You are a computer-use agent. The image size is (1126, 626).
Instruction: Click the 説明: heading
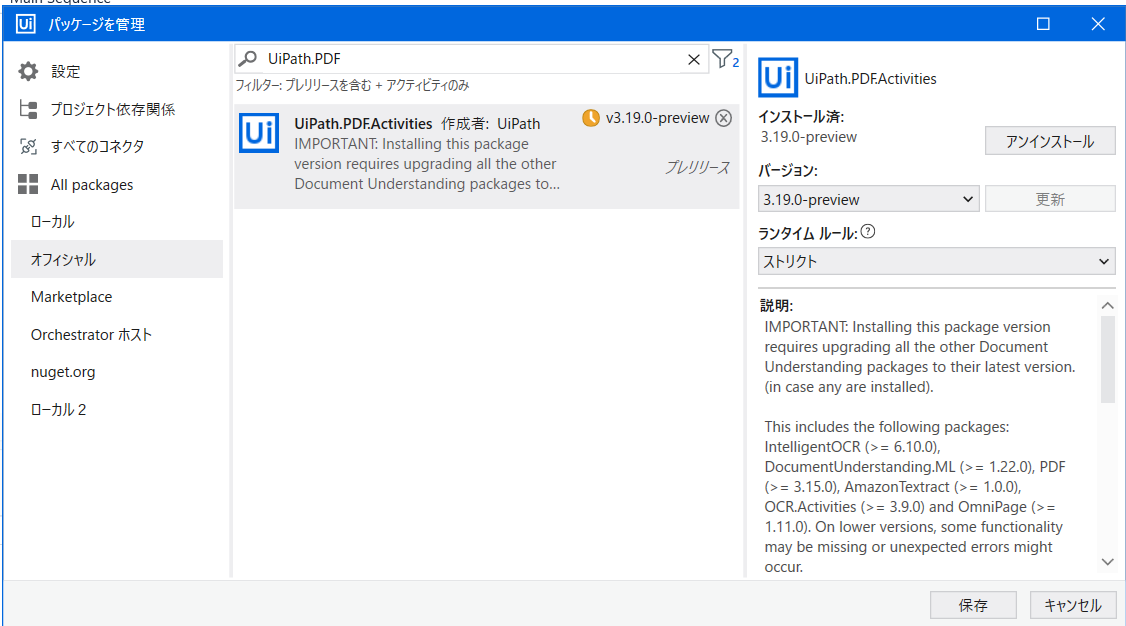point(776,305)
